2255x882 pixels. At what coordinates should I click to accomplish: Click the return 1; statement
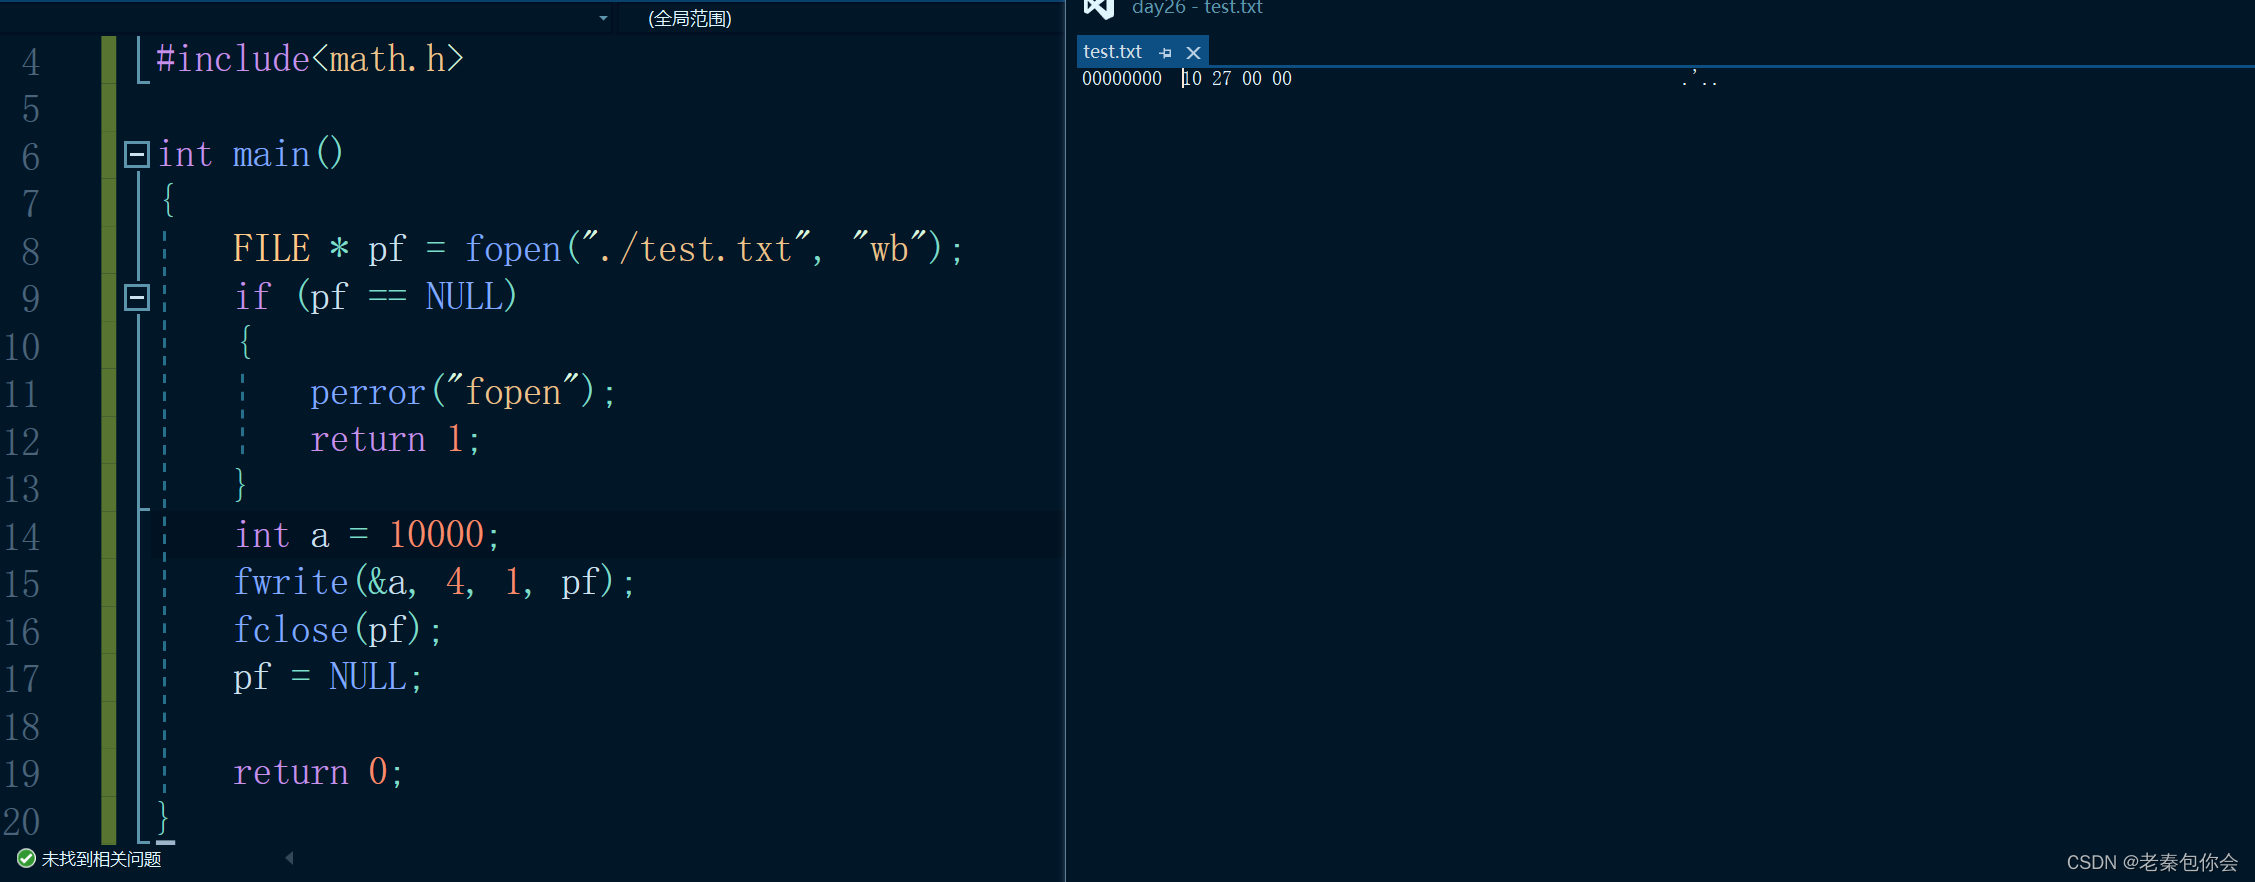(395, 439)
